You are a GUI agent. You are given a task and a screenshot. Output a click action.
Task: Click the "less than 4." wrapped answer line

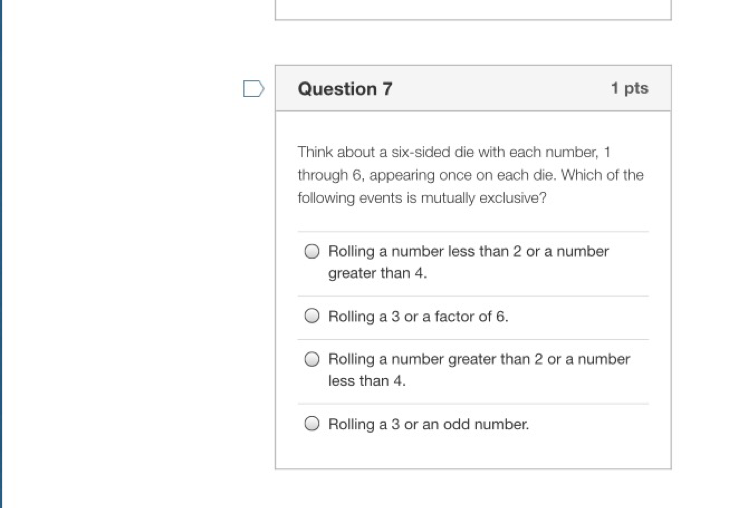point(366,381)
